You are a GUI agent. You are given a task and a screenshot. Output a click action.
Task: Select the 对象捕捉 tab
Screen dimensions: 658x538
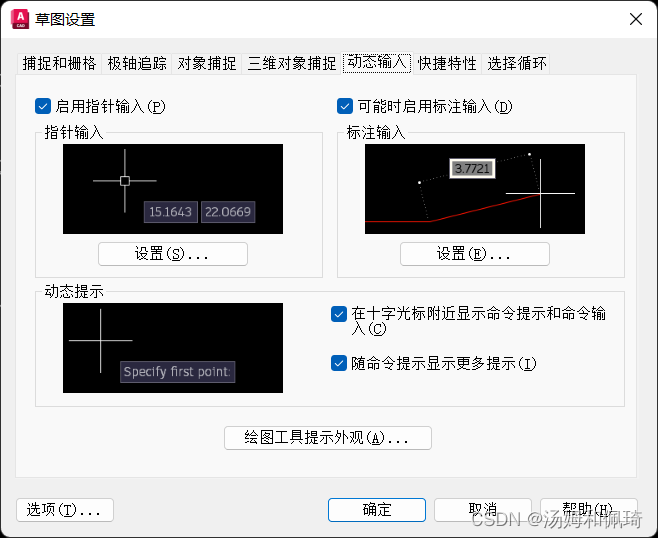tap(206, 64)
